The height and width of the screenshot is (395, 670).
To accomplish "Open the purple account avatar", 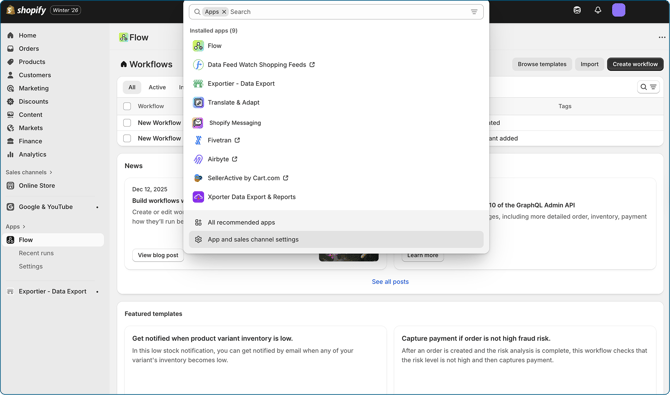I will pos(618,10).
